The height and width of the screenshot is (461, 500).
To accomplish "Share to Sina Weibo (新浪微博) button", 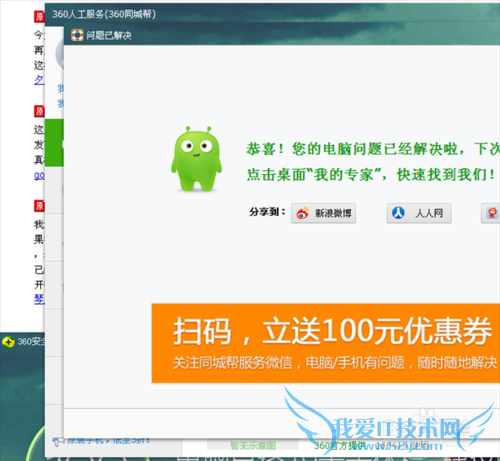I will 323,213.
